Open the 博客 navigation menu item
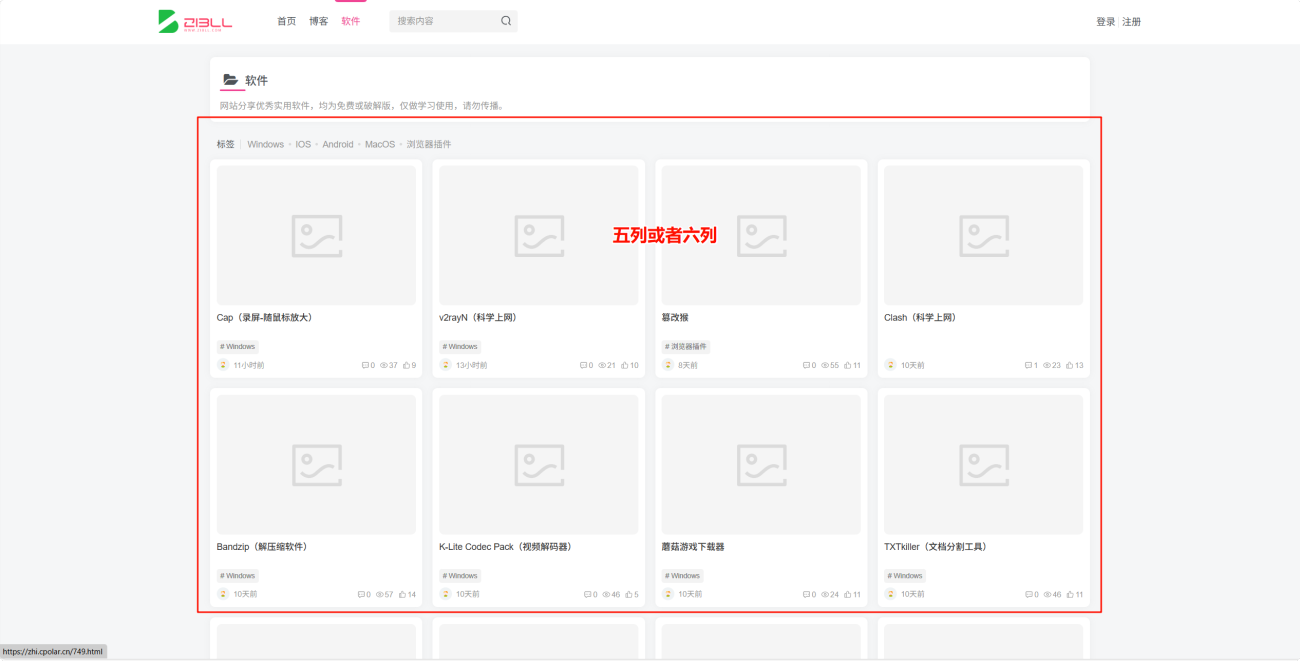Image resolution: width=1300 pixels, height=661 pixels. point(318,21)
